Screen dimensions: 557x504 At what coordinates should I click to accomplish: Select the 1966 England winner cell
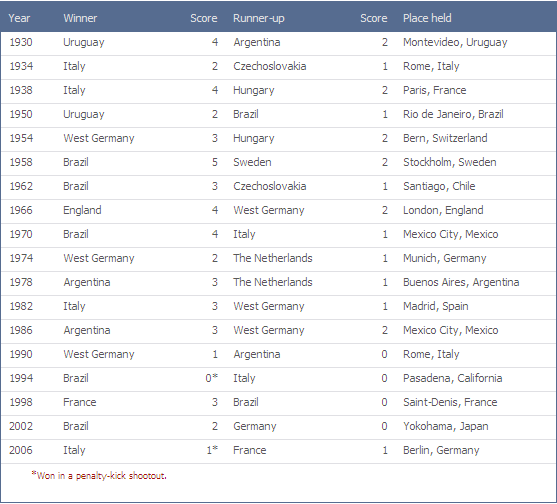click(x=82, y=210)
